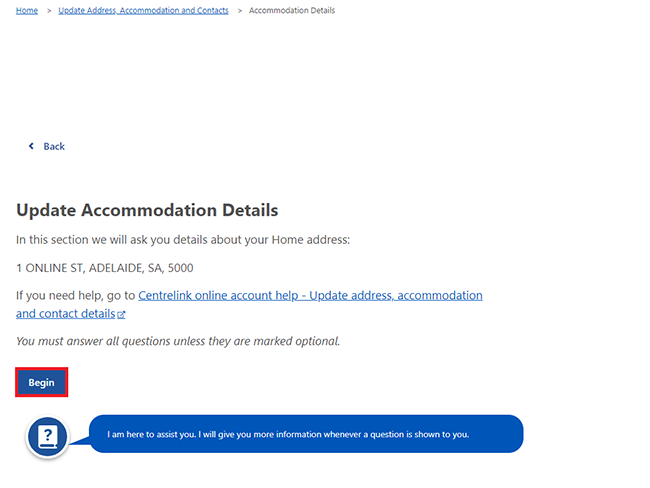Click the Back chevron arrow icon

(31, 146)
